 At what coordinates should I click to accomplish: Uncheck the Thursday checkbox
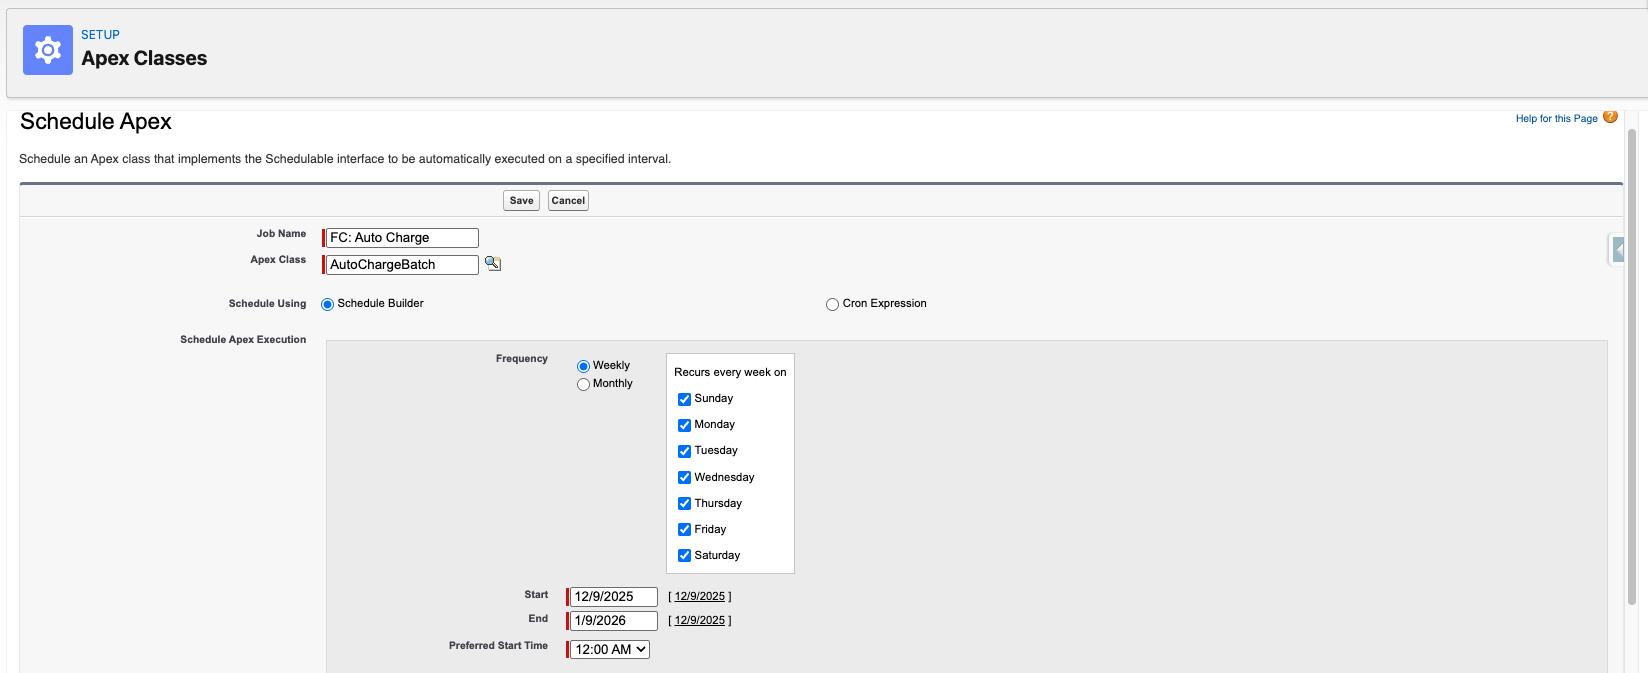[685, 504]
